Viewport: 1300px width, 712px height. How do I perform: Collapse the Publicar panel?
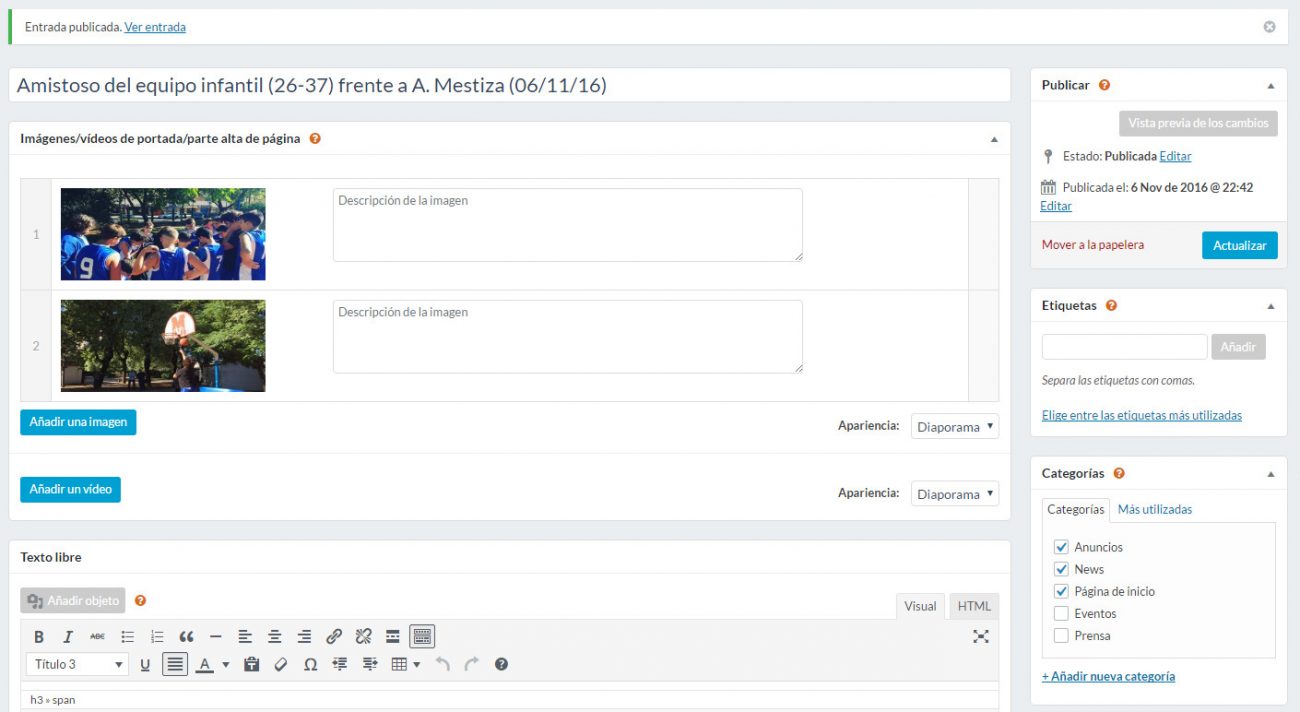pyautogui.click(x=1271, y=86)
